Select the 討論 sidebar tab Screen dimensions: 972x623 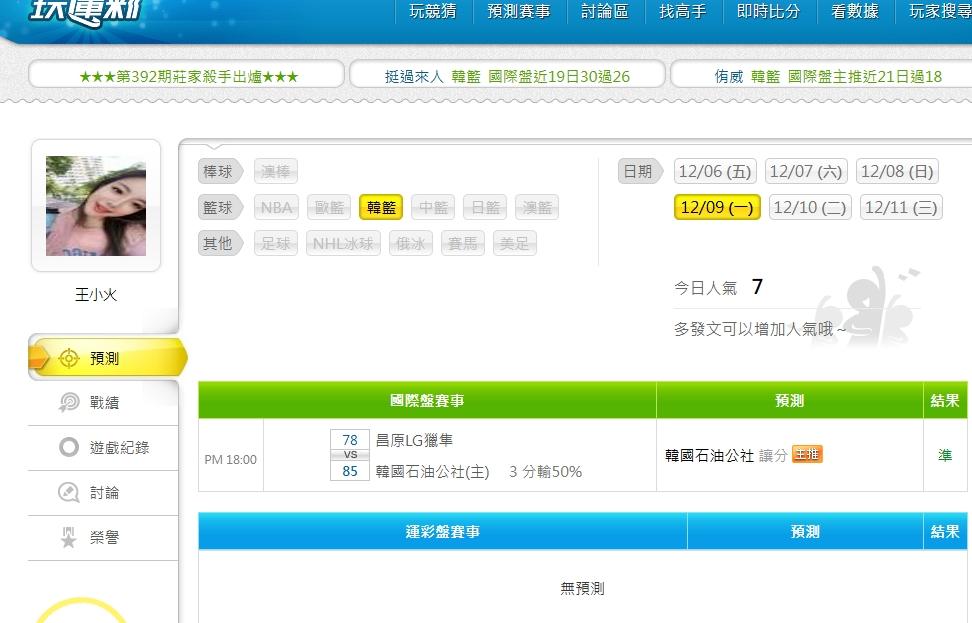[x=103, y=492]
